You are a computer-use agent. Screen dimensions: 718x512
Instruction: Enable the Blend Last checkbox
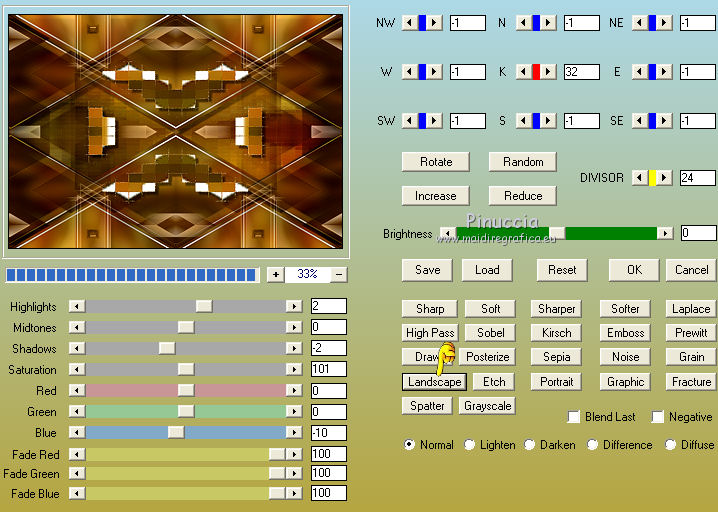click(x=574, y=417)
